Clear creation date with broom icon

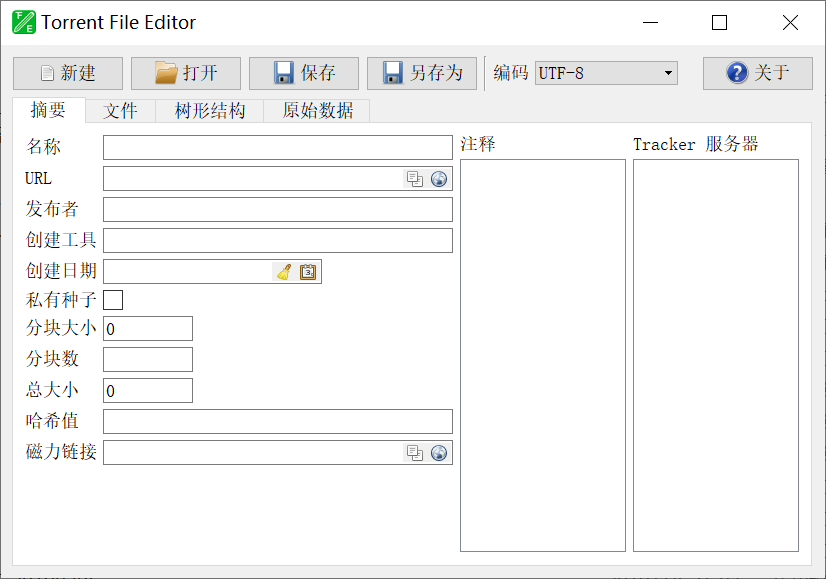pos(284,272)
